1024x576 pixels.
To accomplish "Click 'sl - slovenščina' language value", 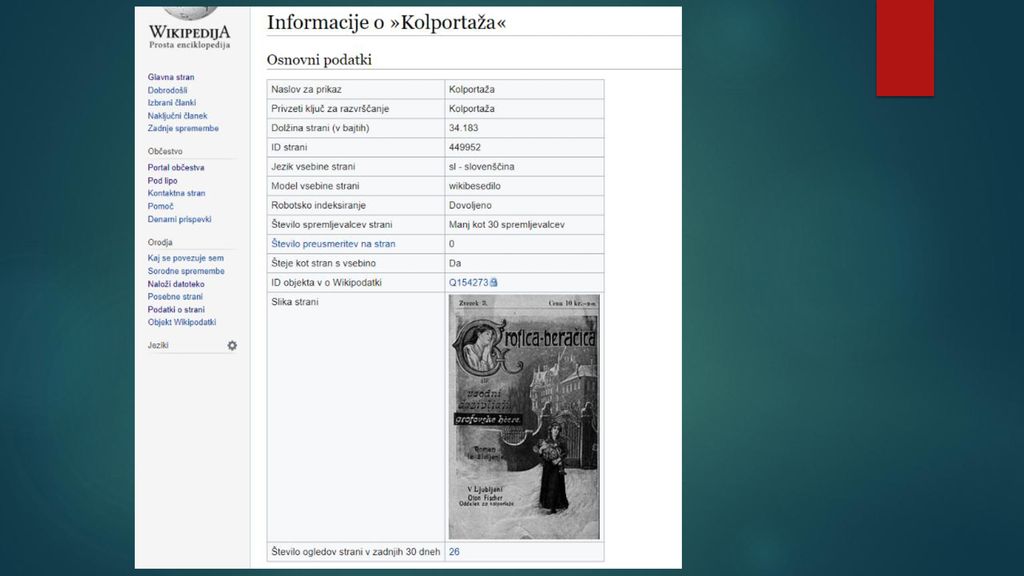I will coord(481,167).
